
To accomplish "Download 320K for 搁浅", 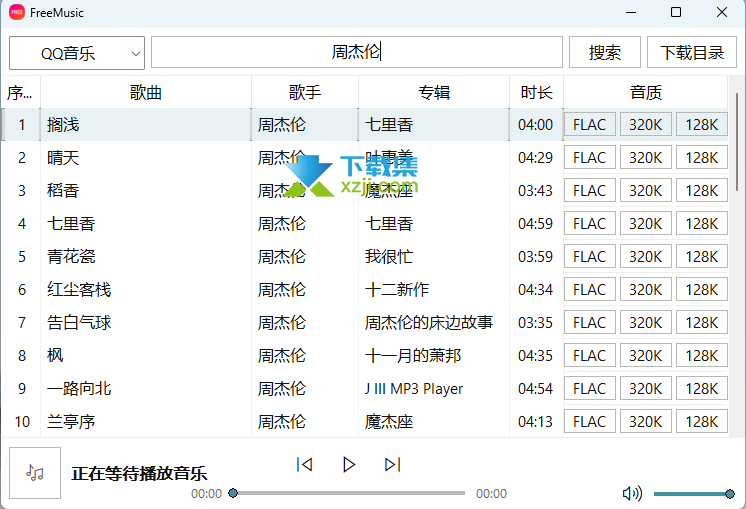I will coord(646,125).
